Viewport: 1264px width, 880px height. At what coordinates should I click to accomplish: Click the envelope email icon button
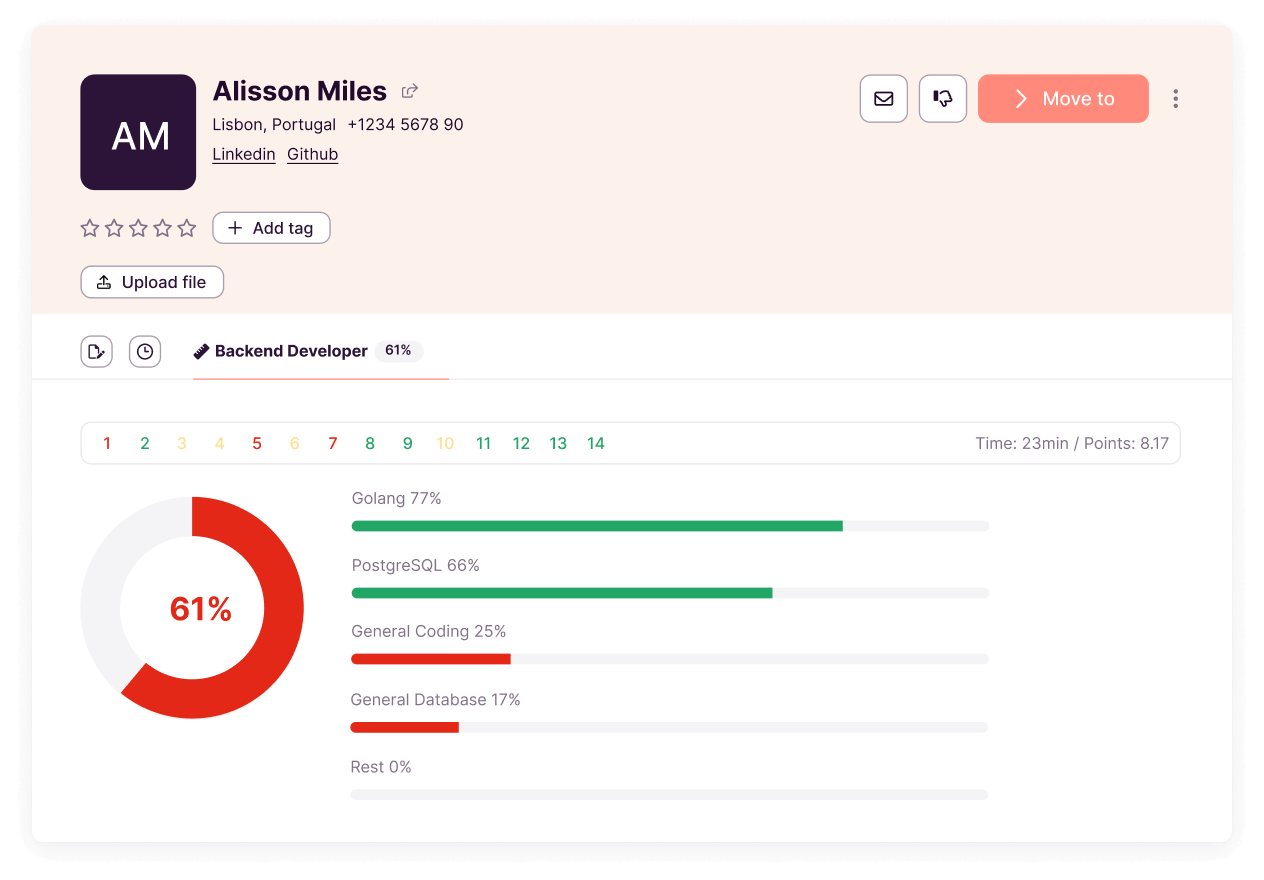point(883,99)
